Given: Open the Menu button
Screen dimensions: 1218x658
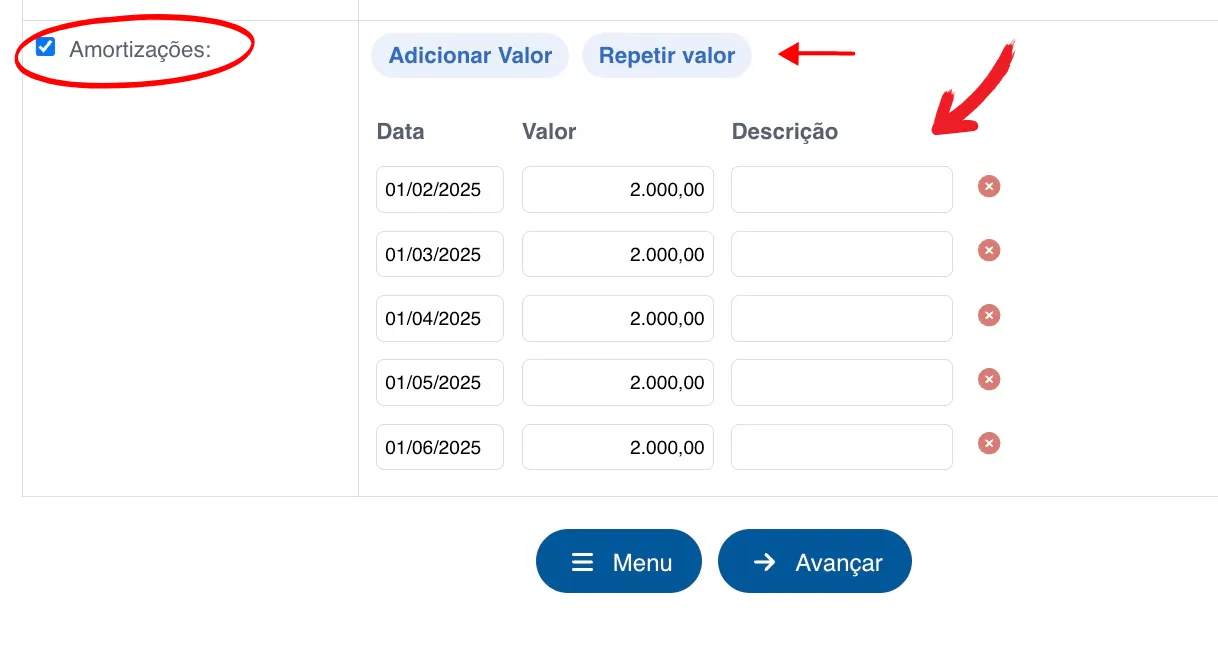Looking at the screenshot, I should pos(619,562).
